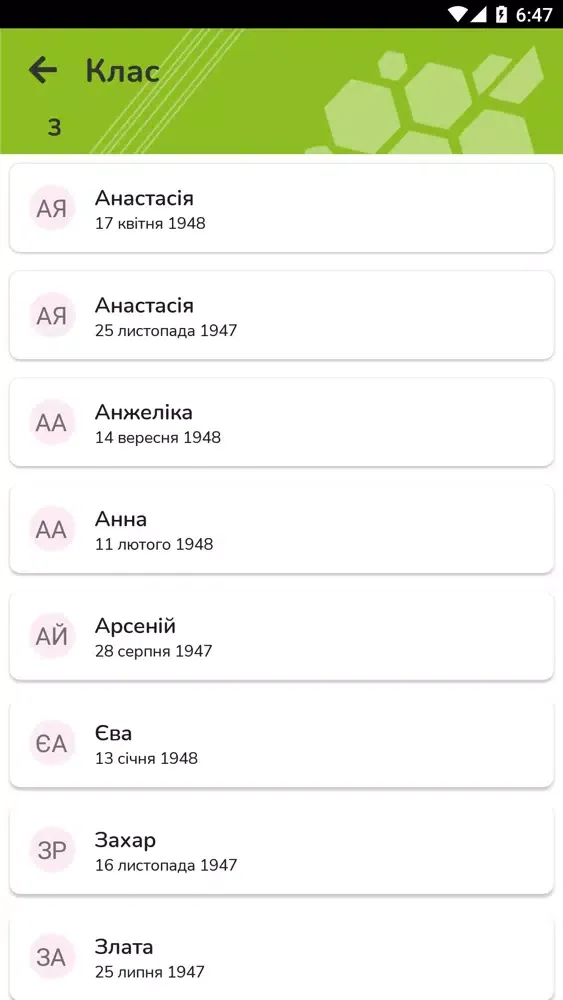Tap the АА avatar beside Анна

click(x=52, y=529)
